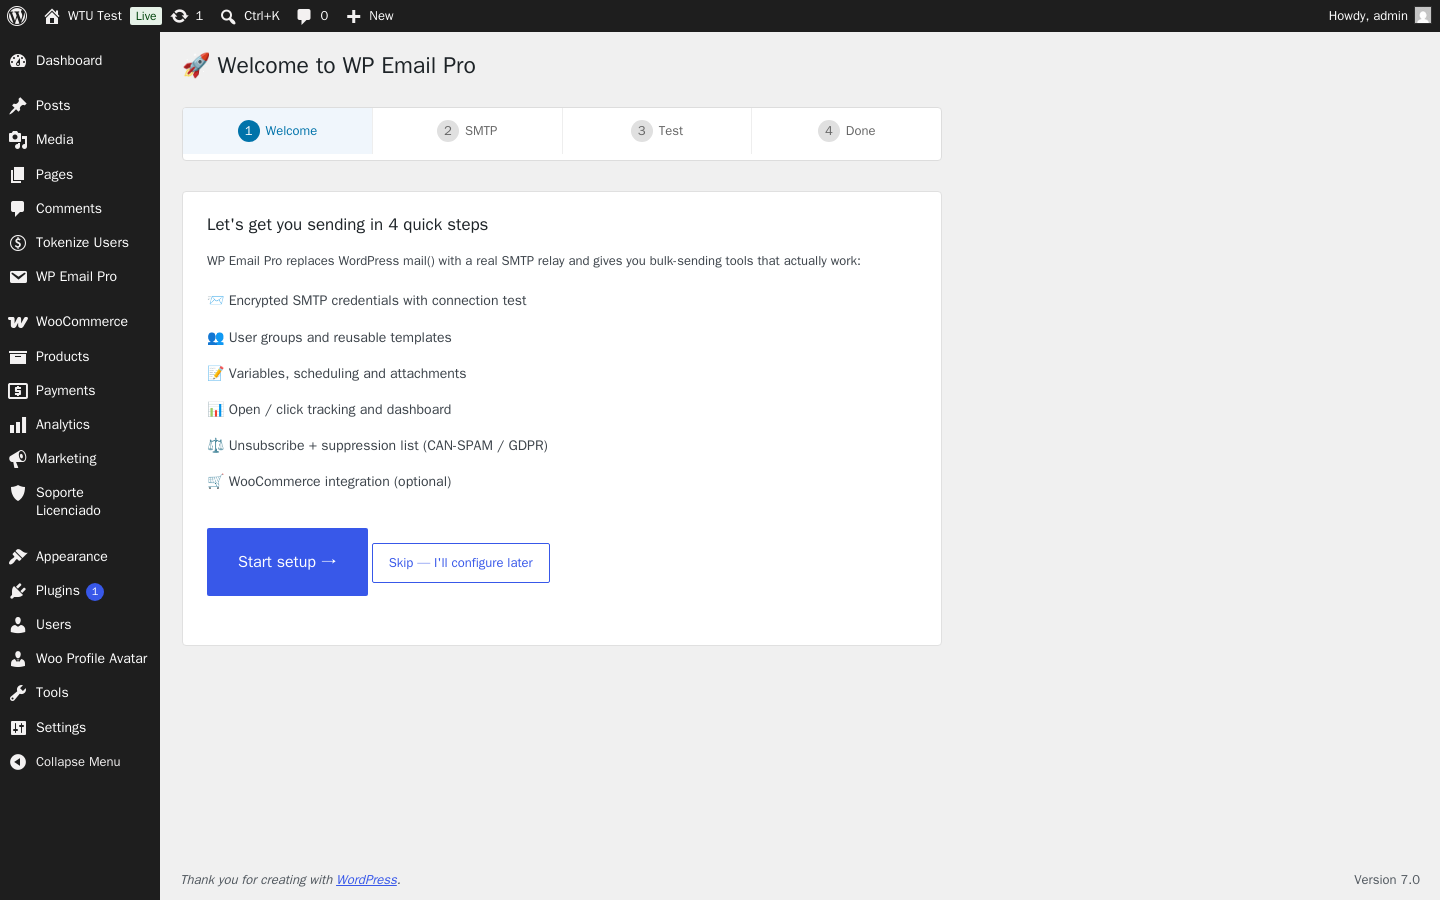Click the Pages icon in sidebar
Image resolution: width=1440 pixels, height=900 pixels.
click(x=18, y=175)
